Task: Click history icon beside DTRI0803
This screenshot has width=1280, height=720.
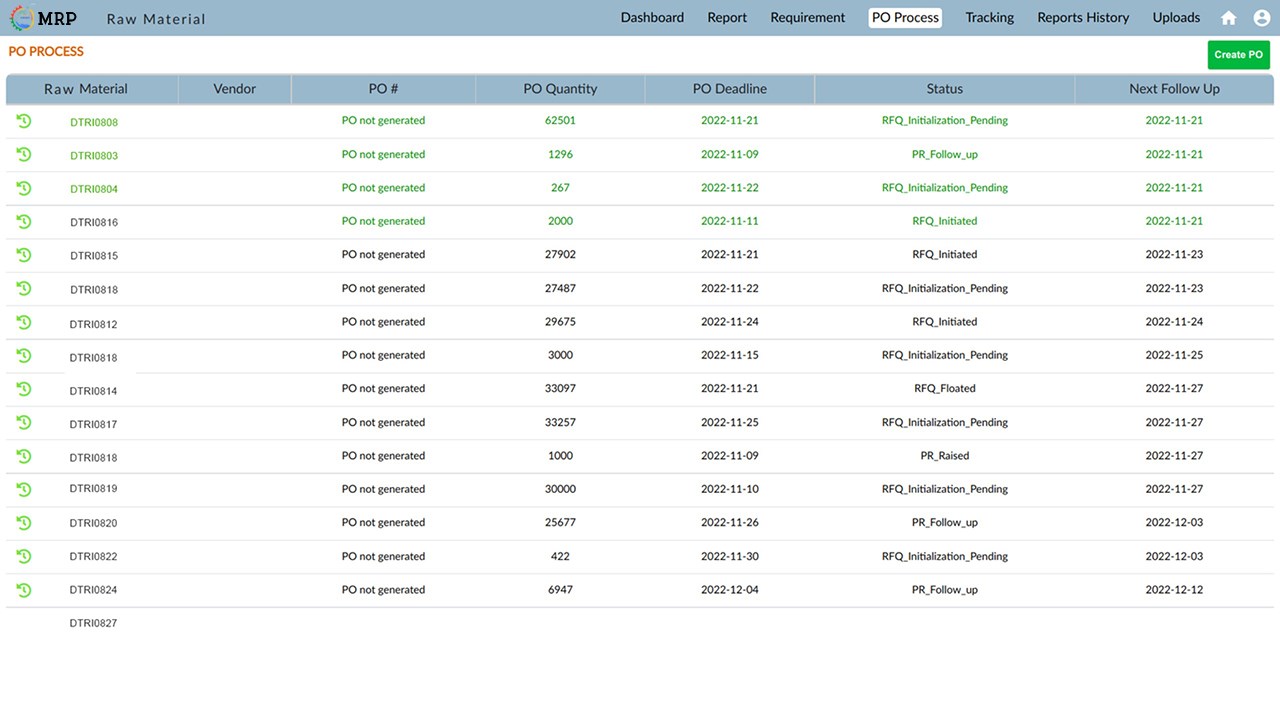Action: point(24,154)
